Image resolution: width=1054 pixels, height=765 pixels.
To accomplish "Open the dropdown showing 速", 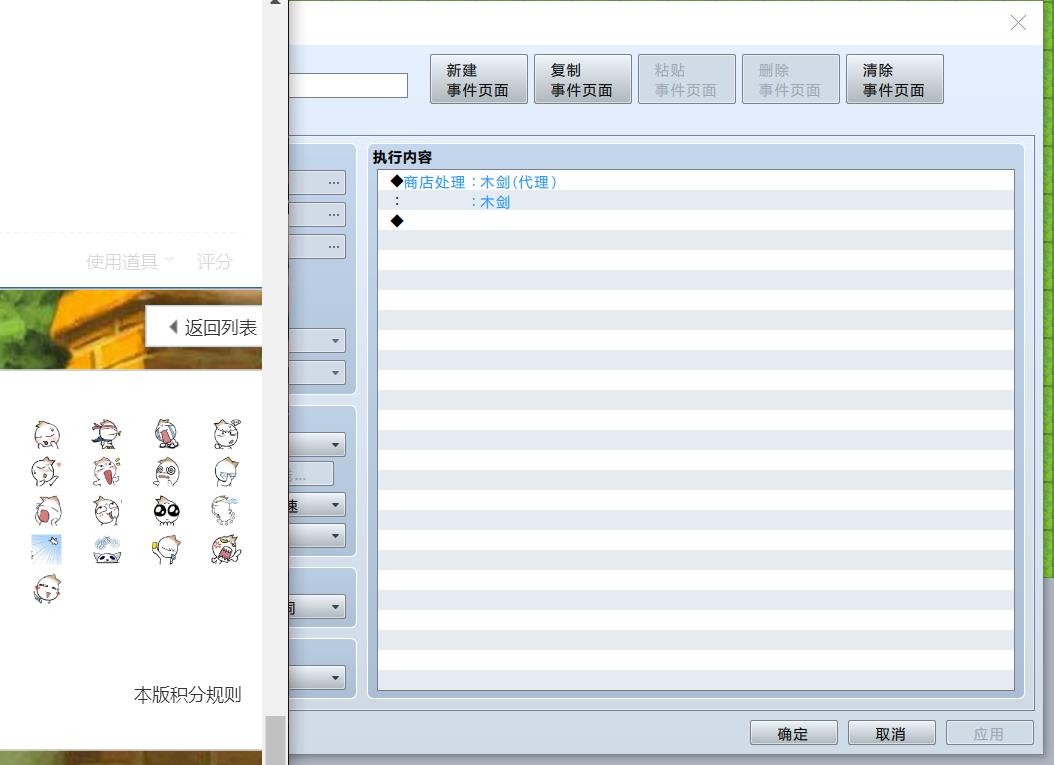I will tap(317, 505).
